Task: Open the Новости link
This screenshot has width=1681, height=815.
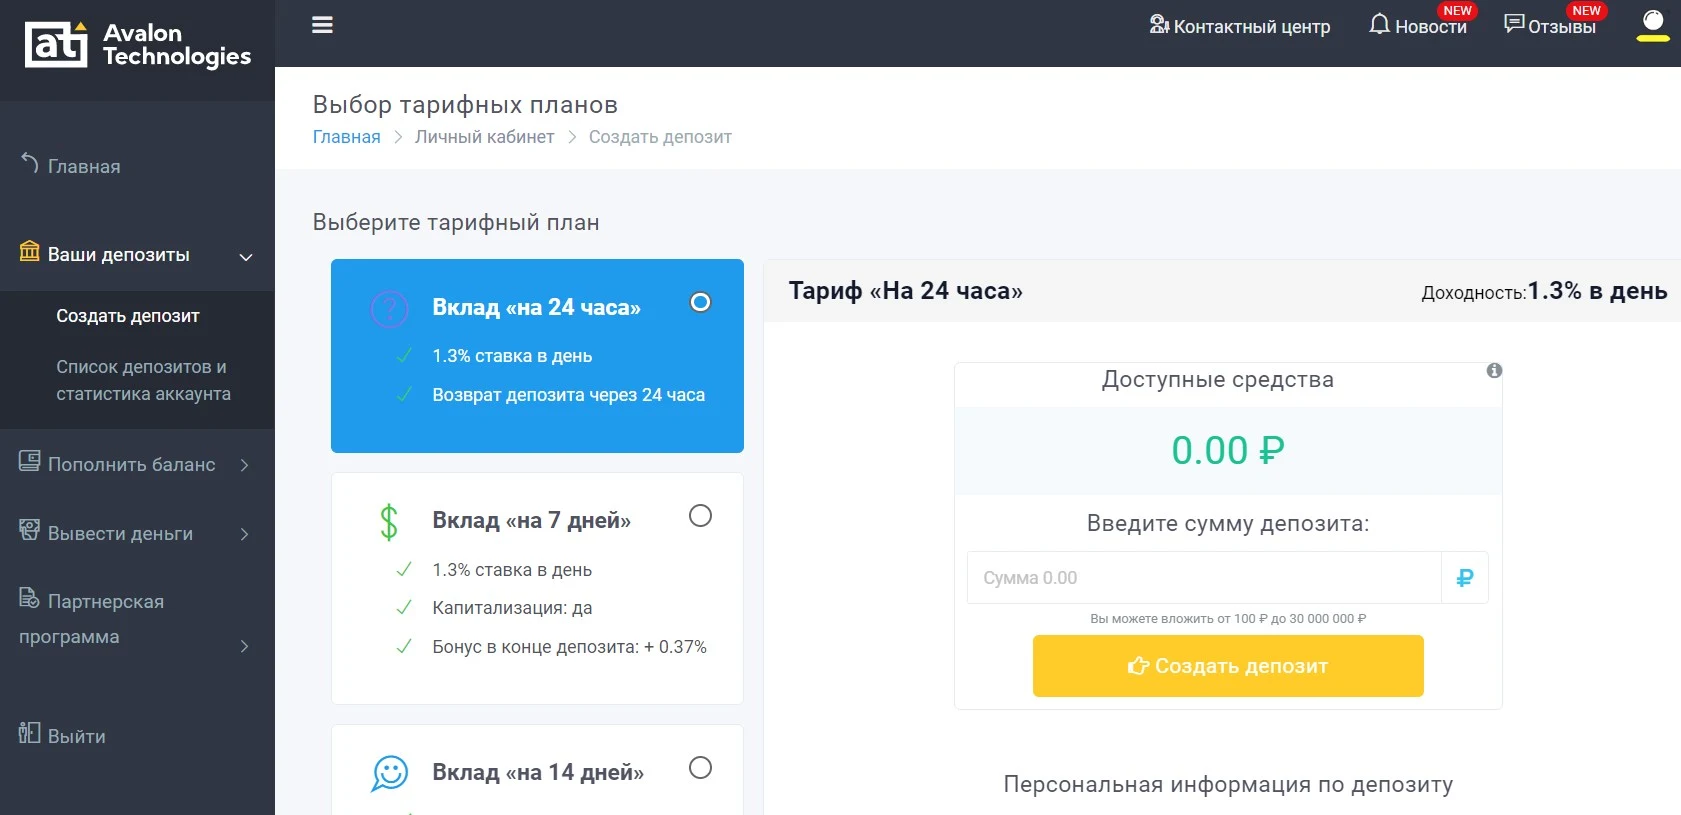Action: (x=1431, y=27)
